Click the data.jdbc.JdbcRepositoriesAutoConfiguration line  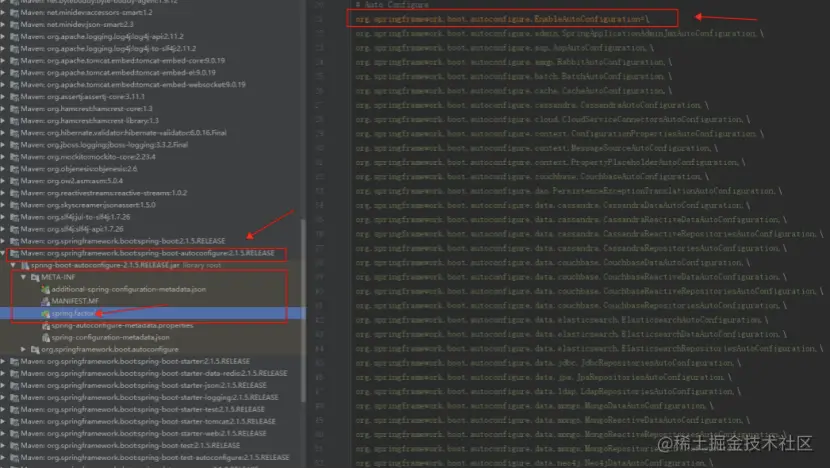tap(548, 363)
